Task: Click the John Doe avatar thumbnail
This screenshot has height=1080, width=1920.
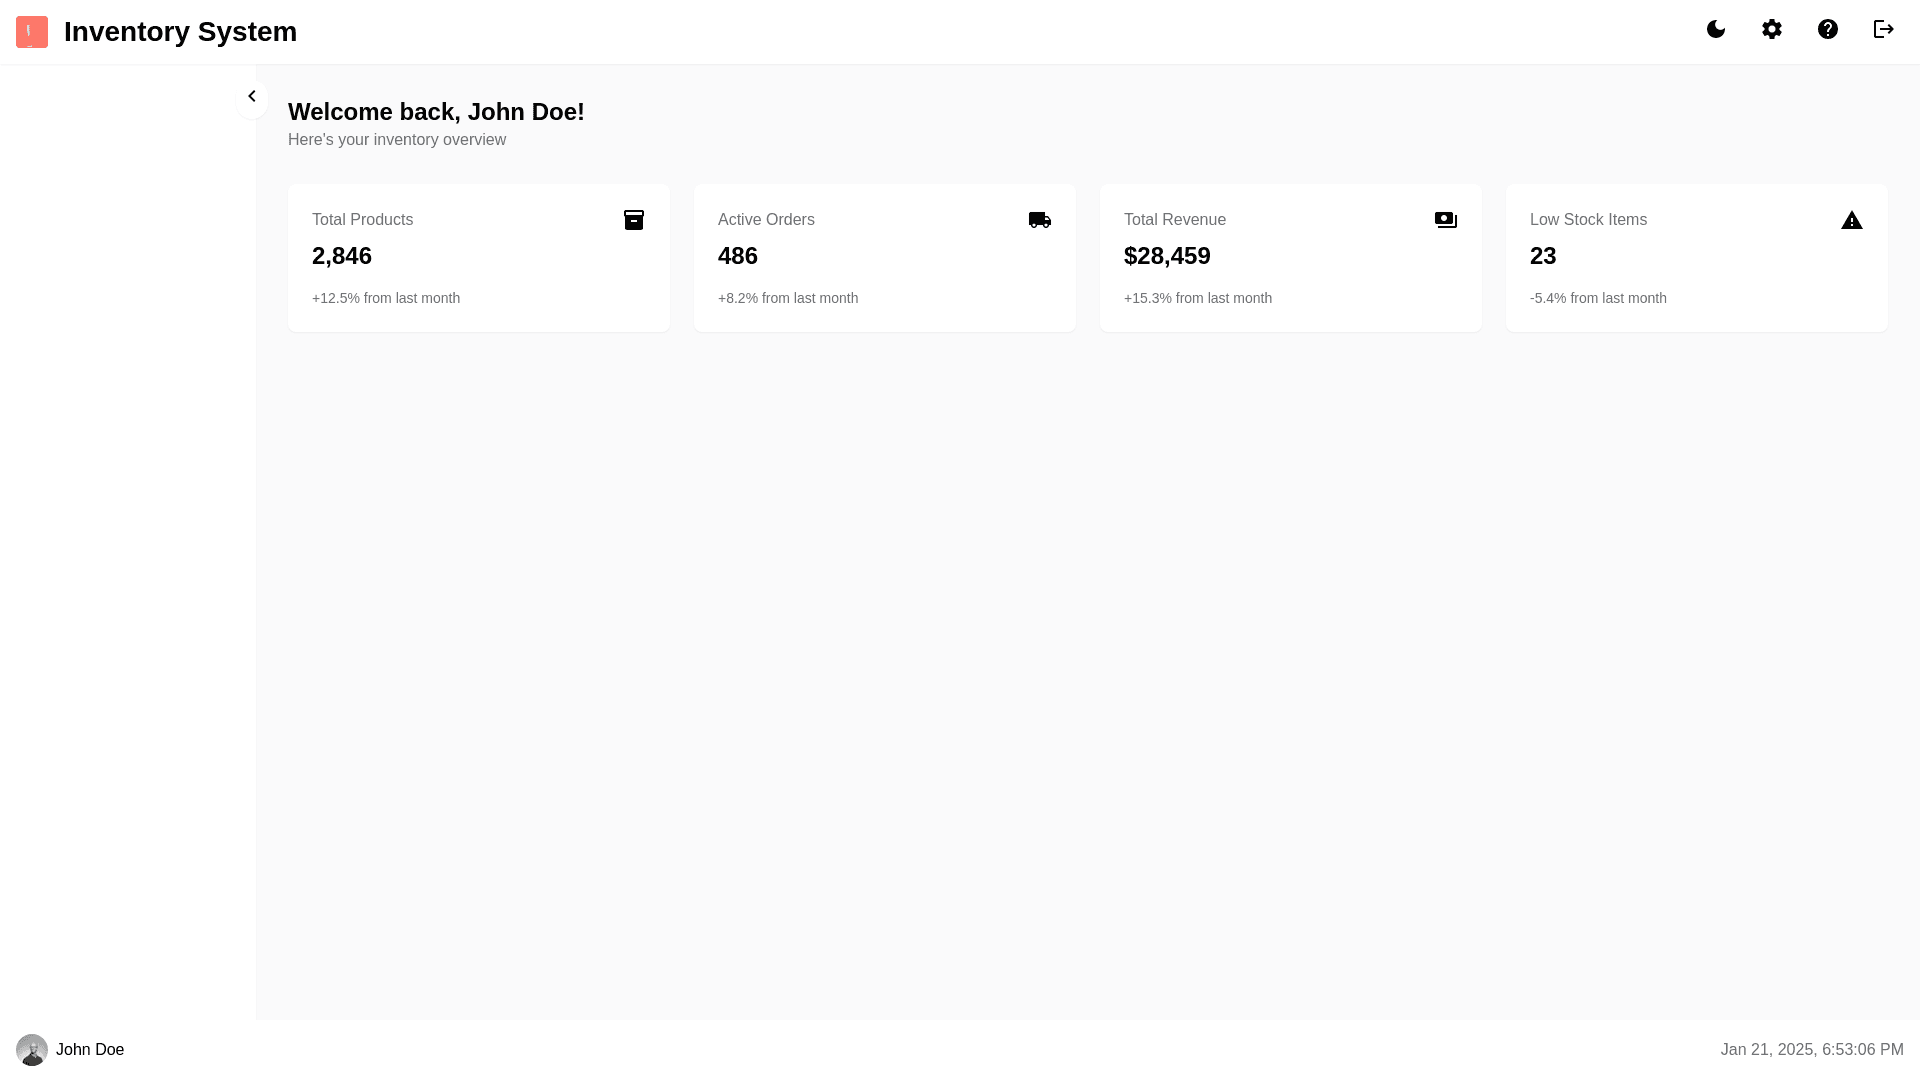Action: click(32, 1050)
